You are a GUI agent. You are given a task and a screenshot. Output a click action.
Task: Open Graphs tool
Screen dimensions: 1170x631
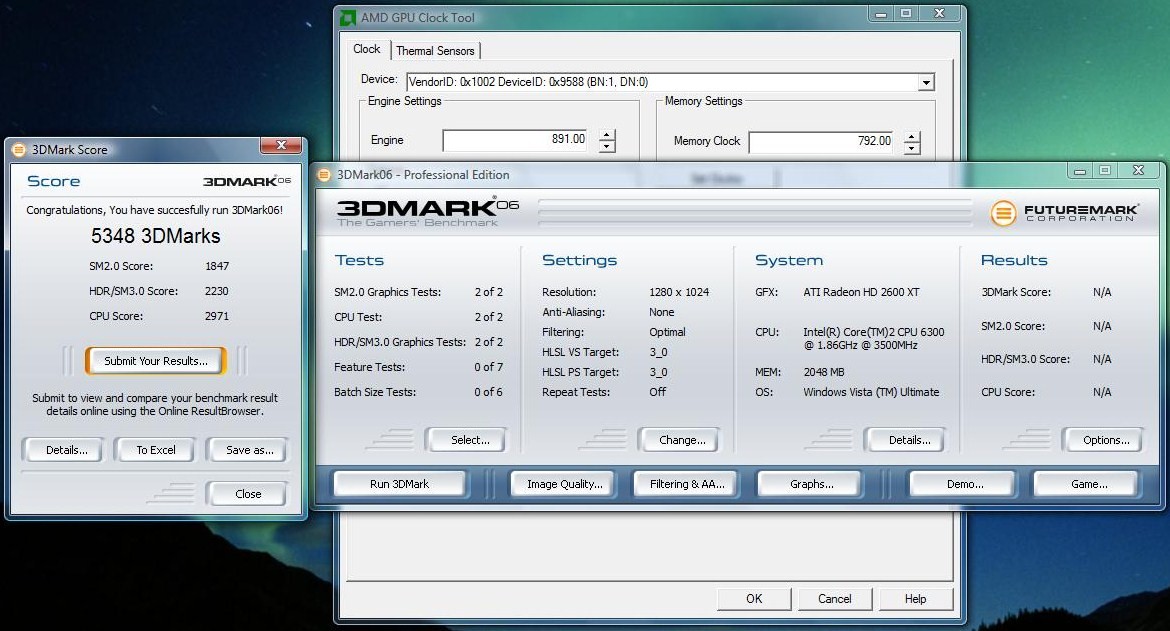811,484
